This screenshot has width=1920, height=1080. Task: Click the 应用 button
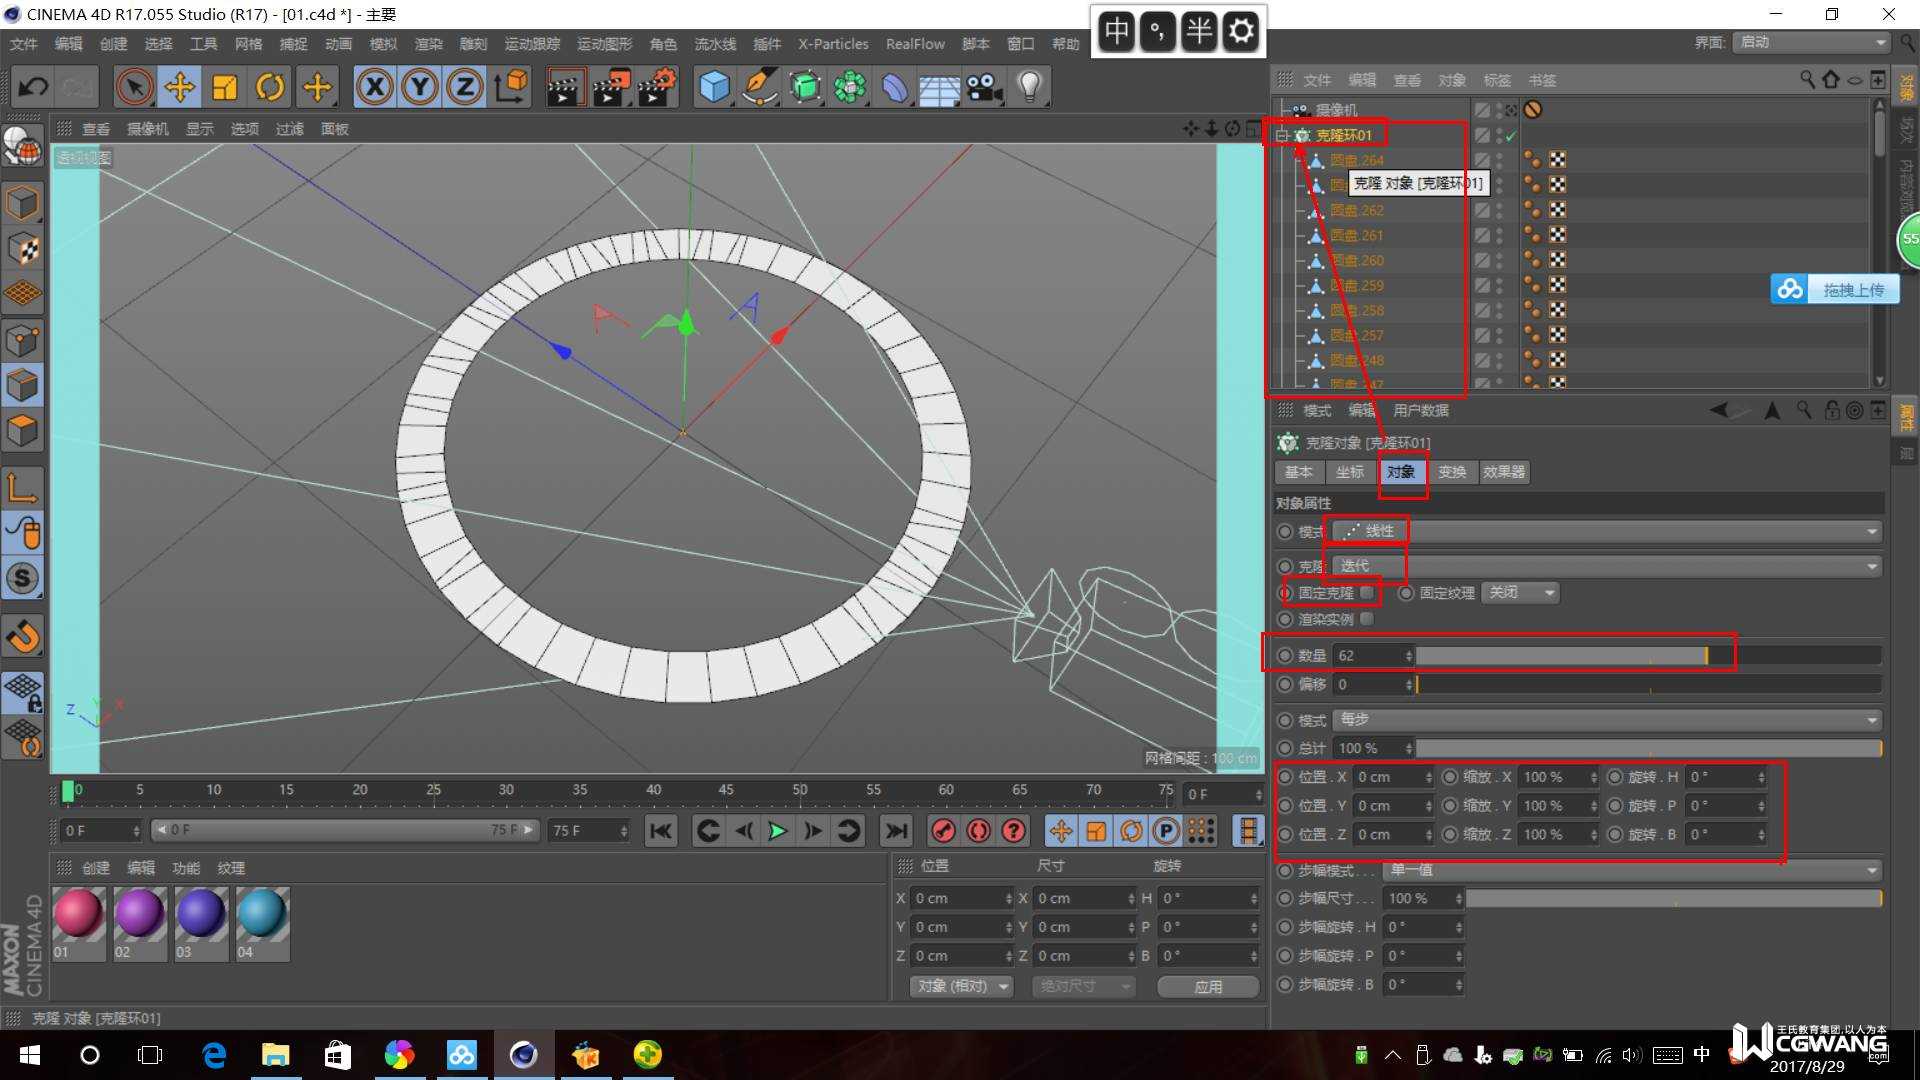(1208, 986)
